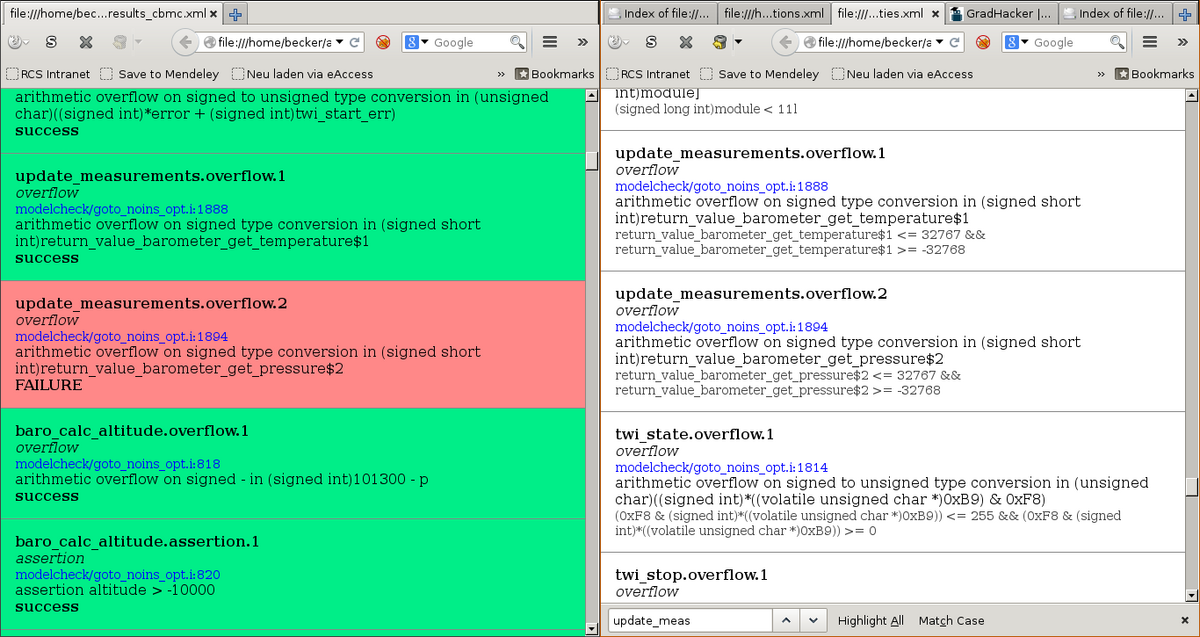Viewport: 1200px width, 637px height.
Task: Open a new tab in the left browser
Action: click(x=235, y=13)
